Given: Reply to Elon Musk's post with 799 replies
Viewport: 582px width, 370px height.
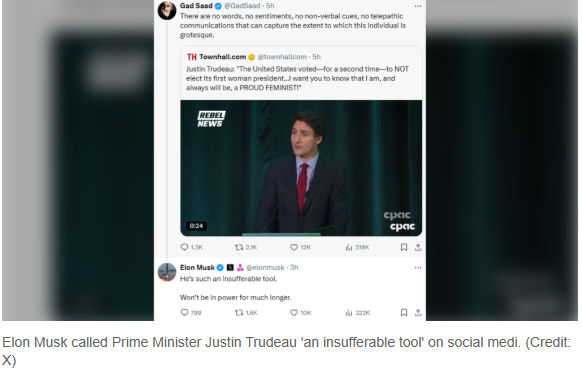Looking at the screenshot, I should click(x=184, y=312).
